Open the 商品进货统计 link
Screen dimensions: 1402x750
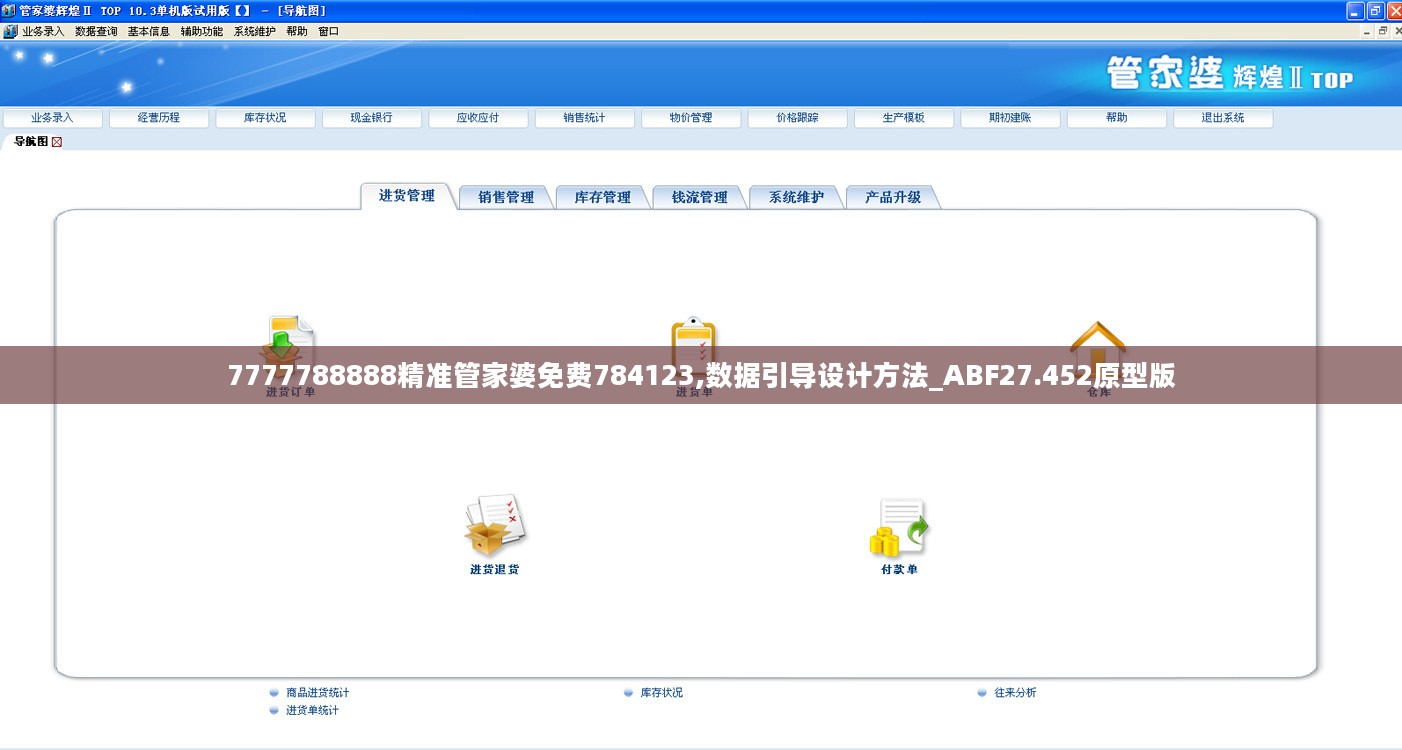pyautogui.click(x=317, y=692)
